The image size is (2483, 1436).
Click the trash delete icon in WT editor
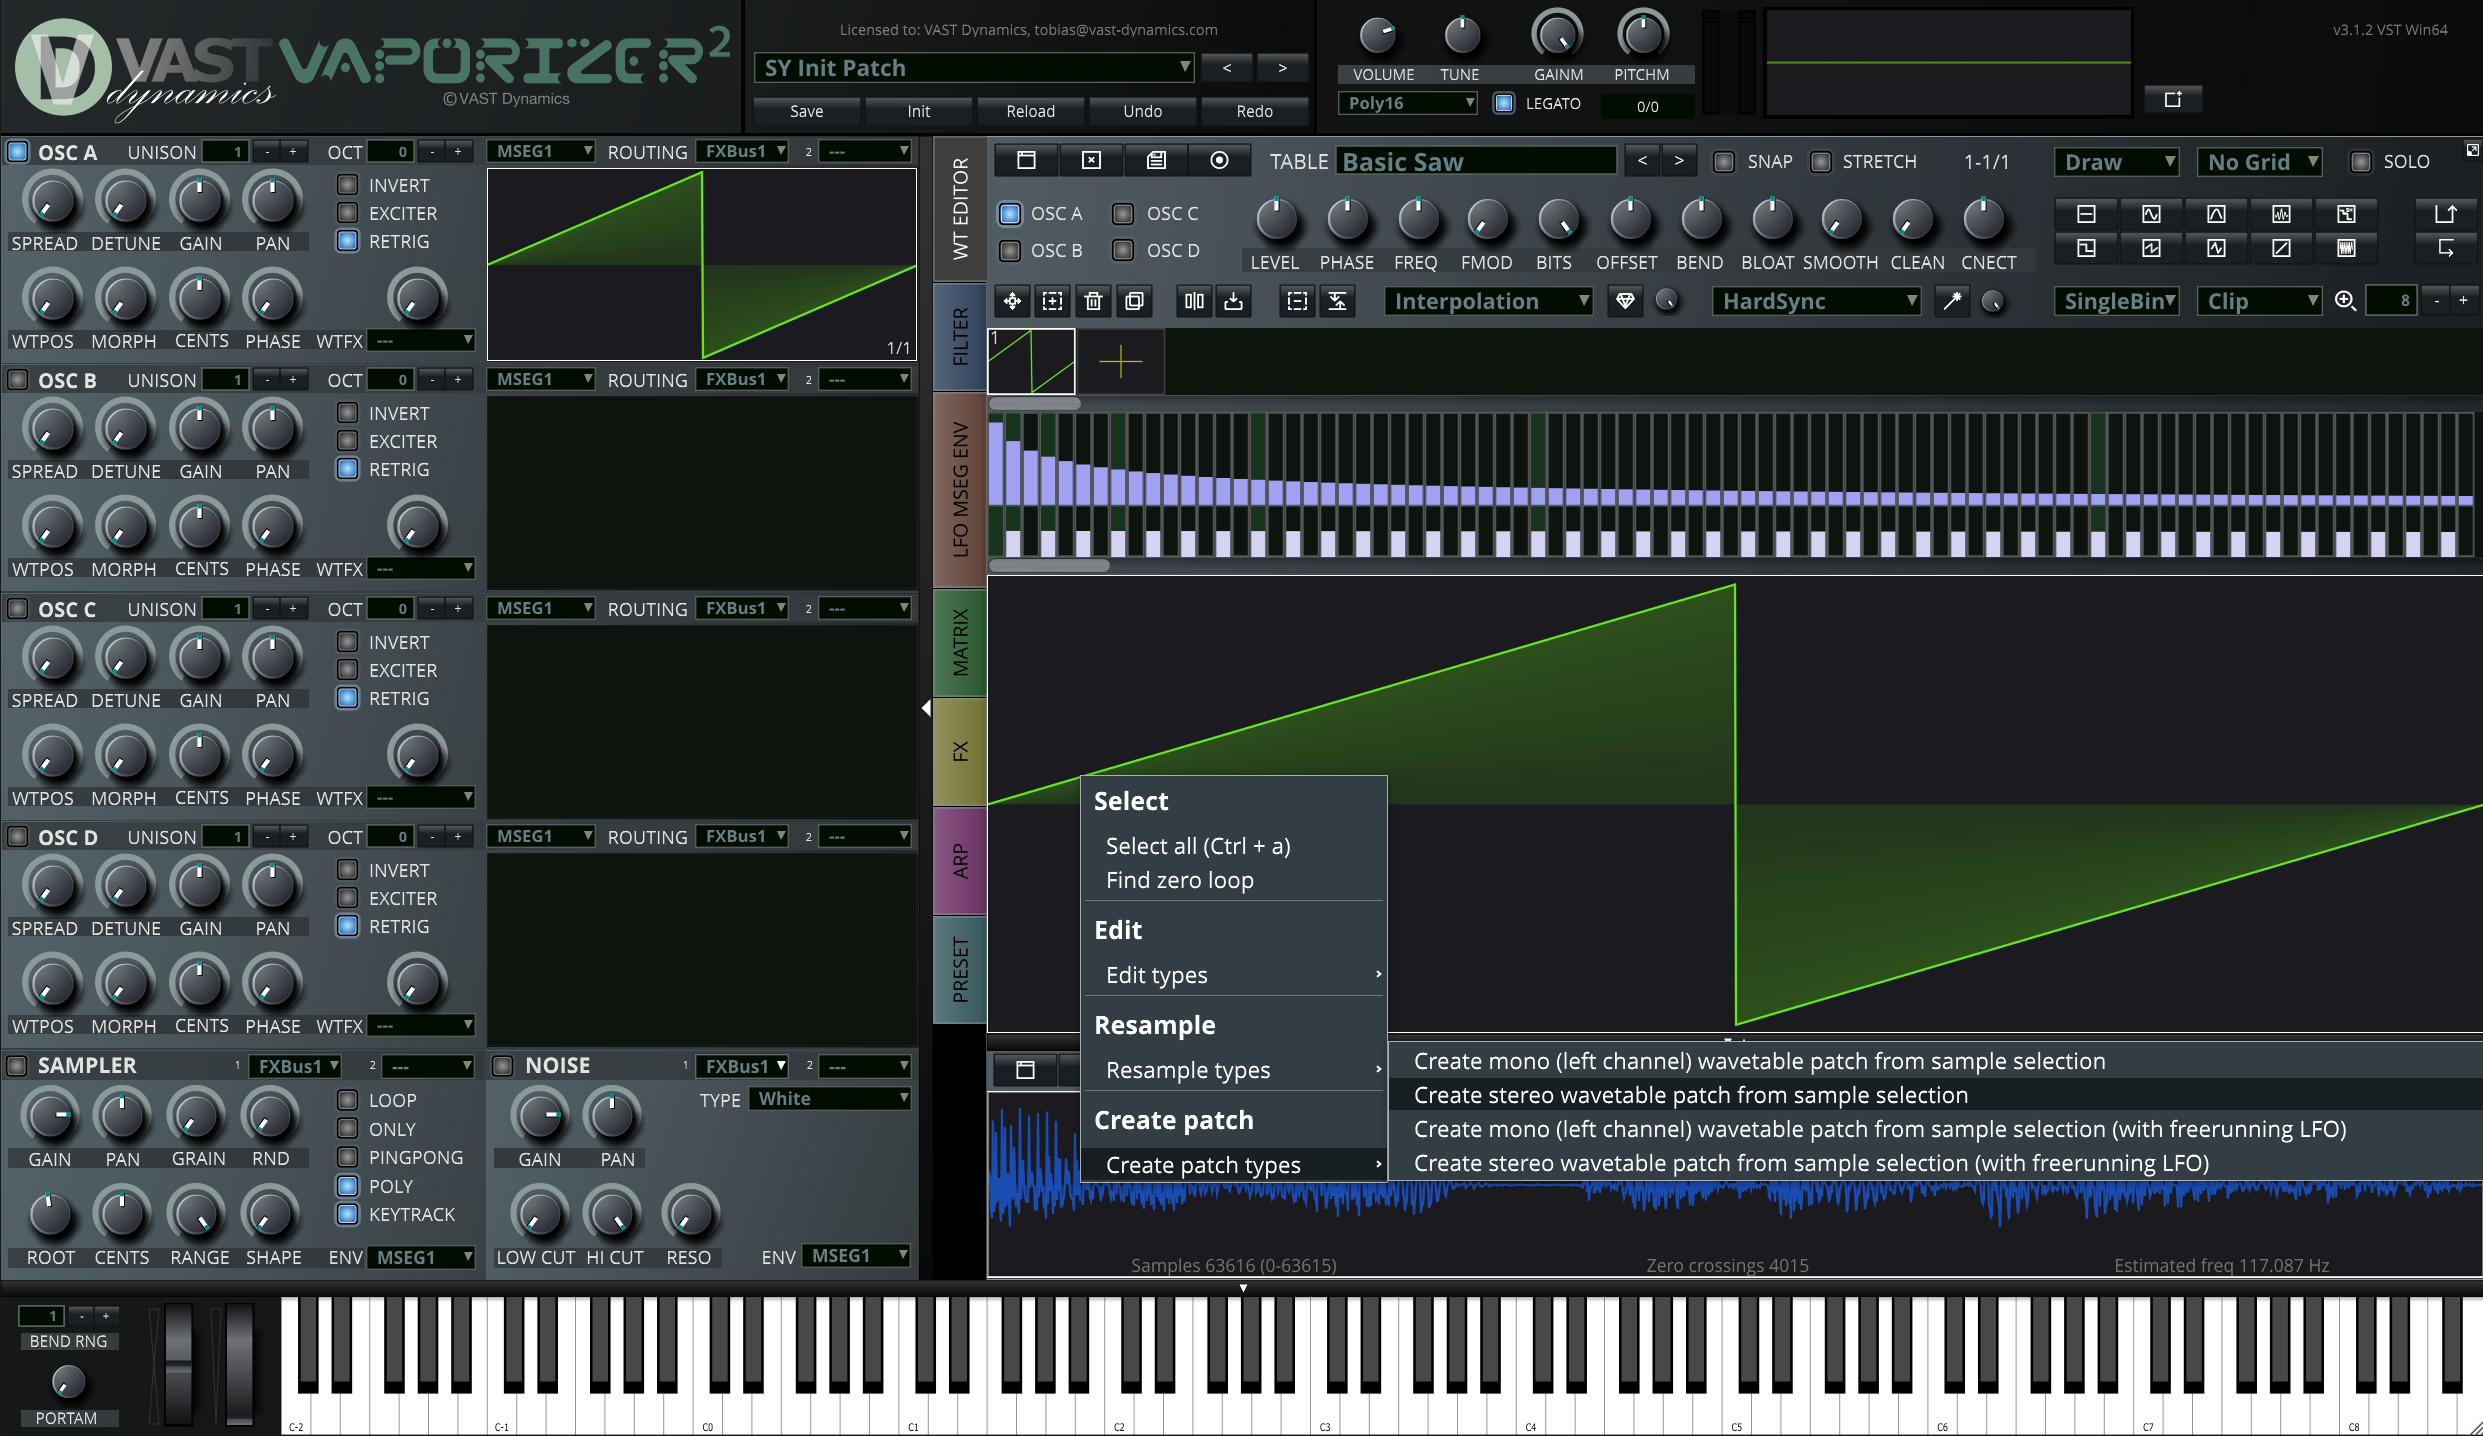[1093, 301]
